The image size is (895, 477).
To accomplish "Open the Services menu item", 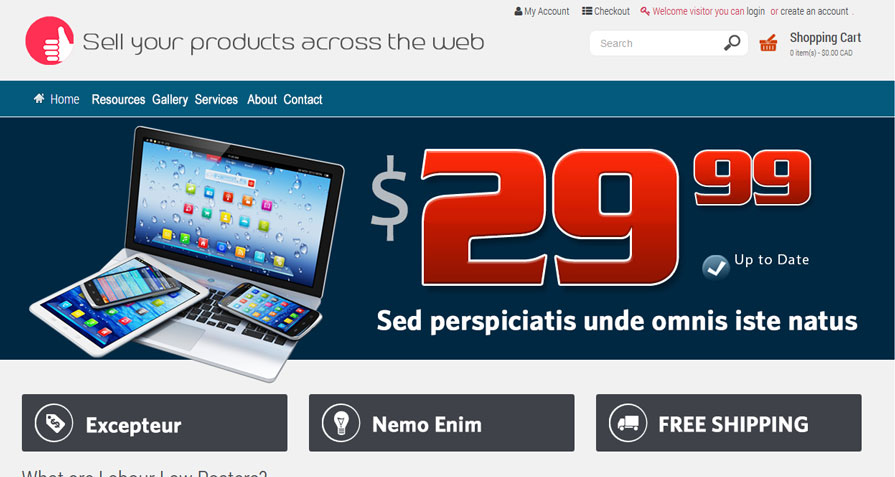I will (x=216, y=99).
